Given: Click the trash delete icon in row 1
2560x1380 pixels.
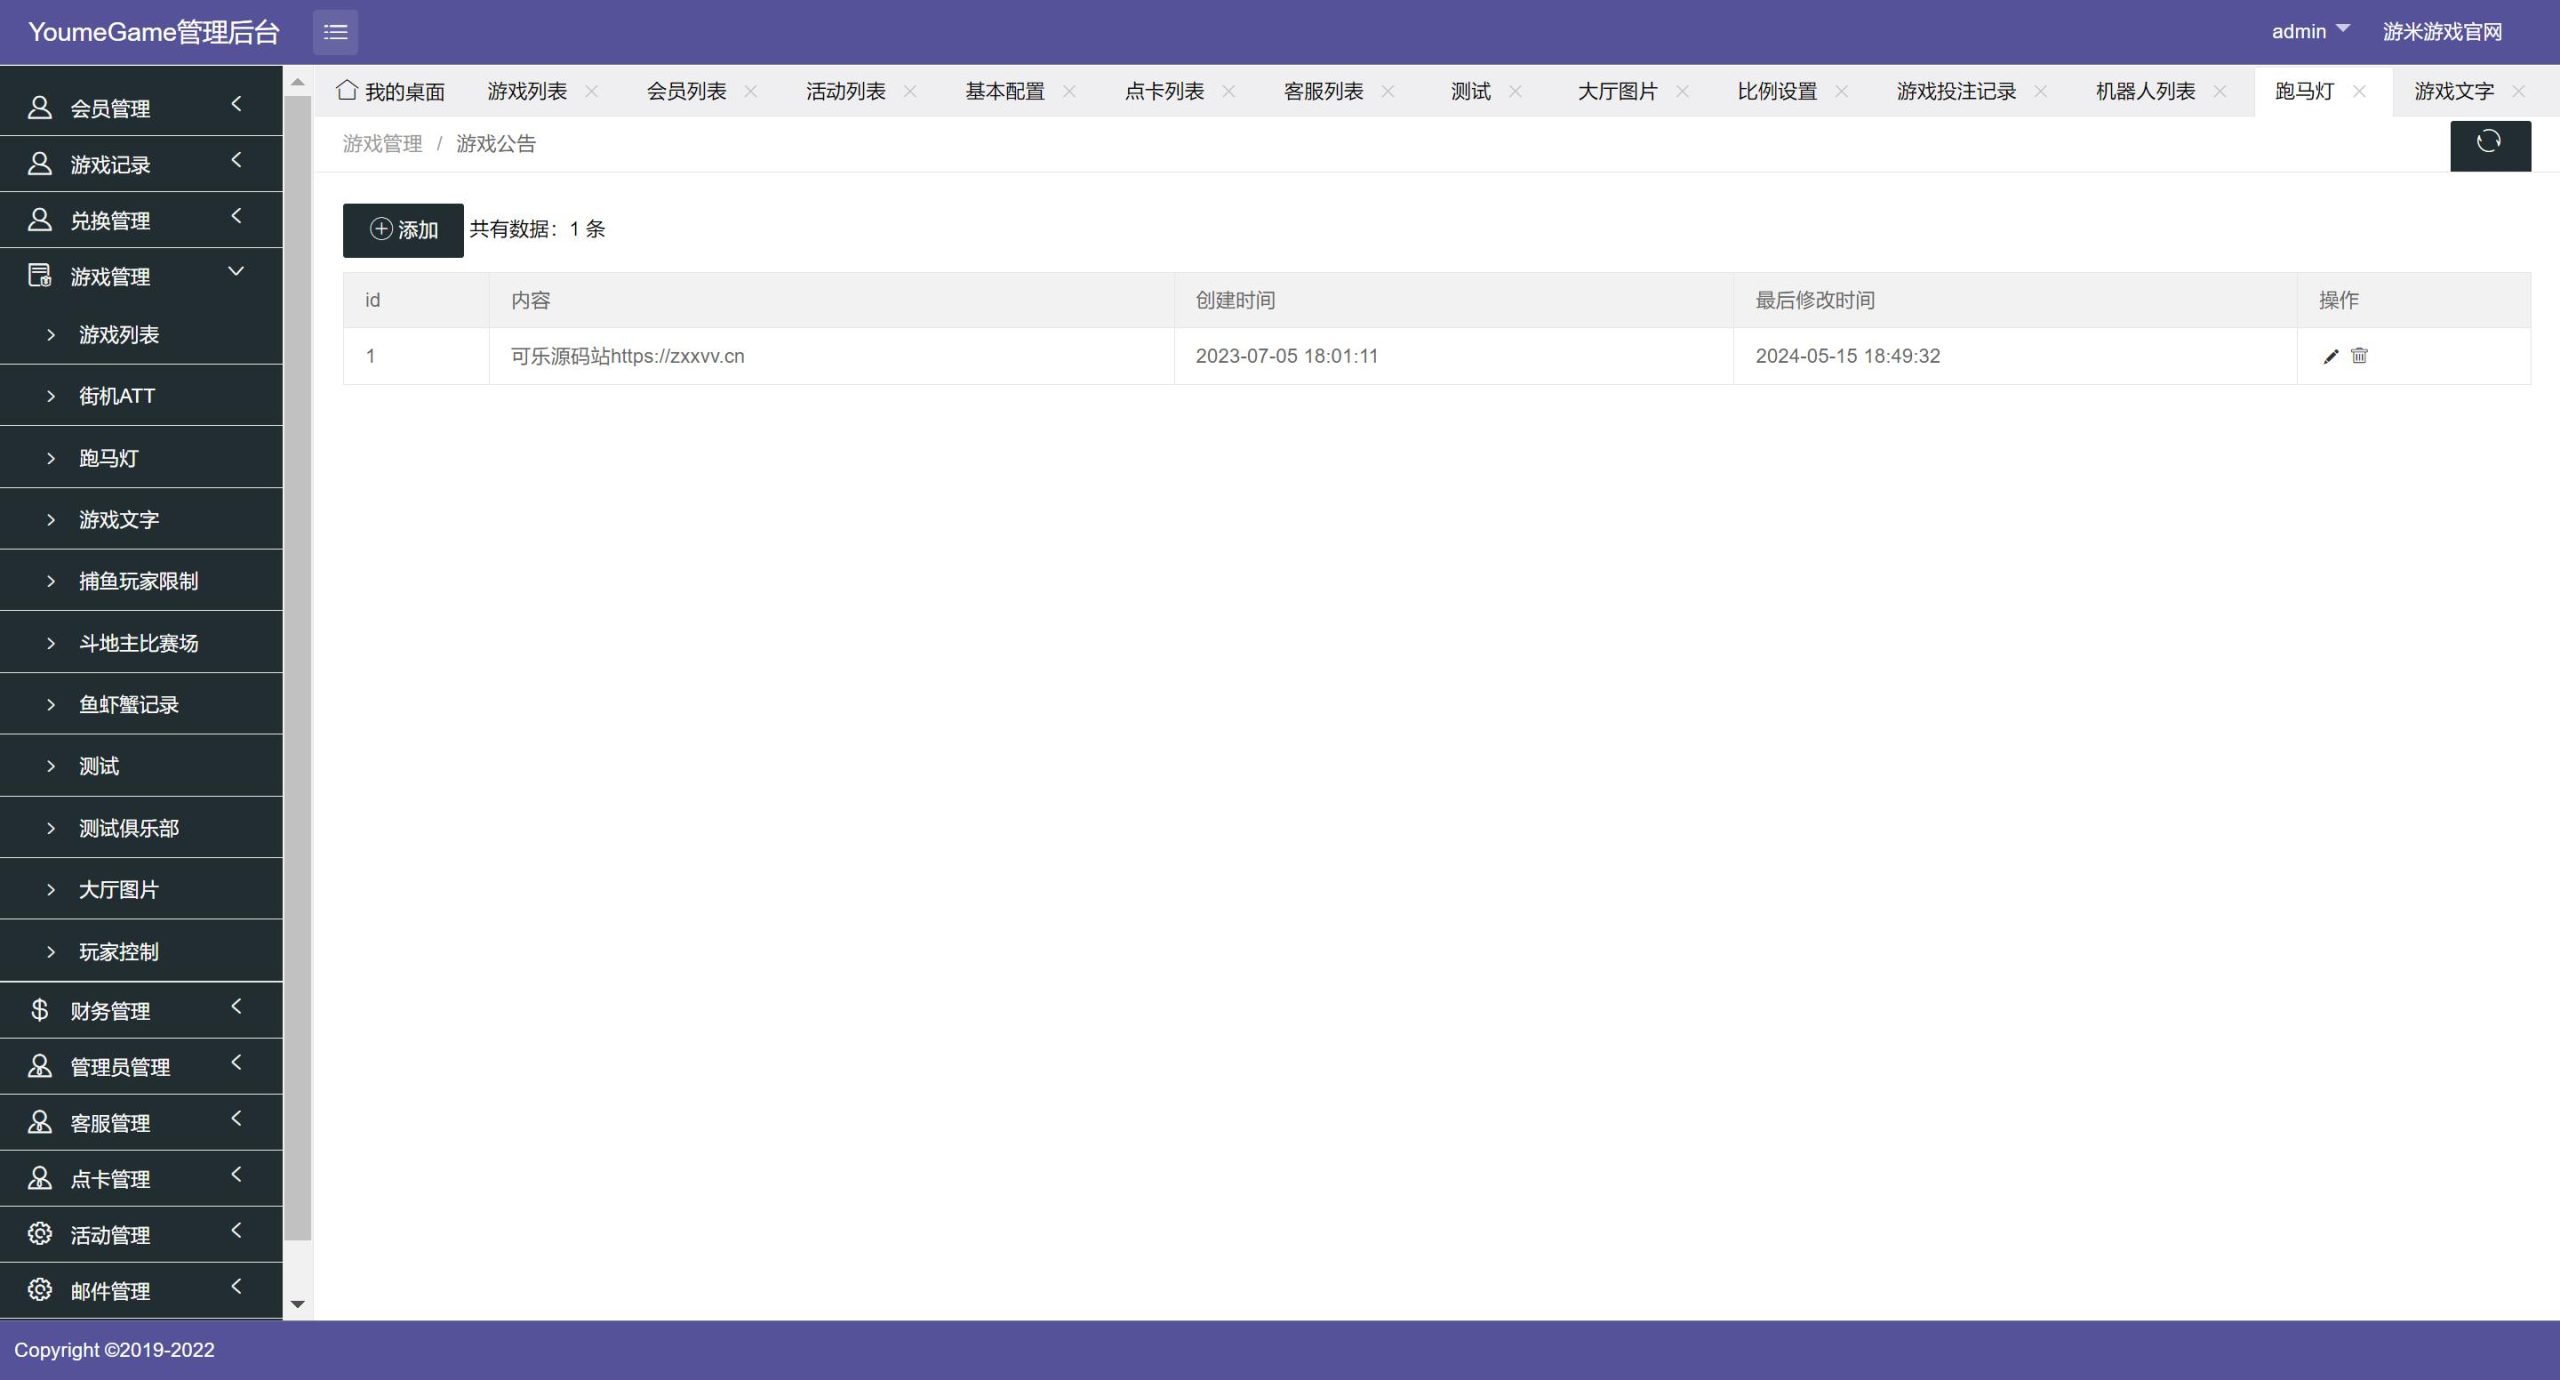Looking at the screenshot, I should pos(2359,356).
